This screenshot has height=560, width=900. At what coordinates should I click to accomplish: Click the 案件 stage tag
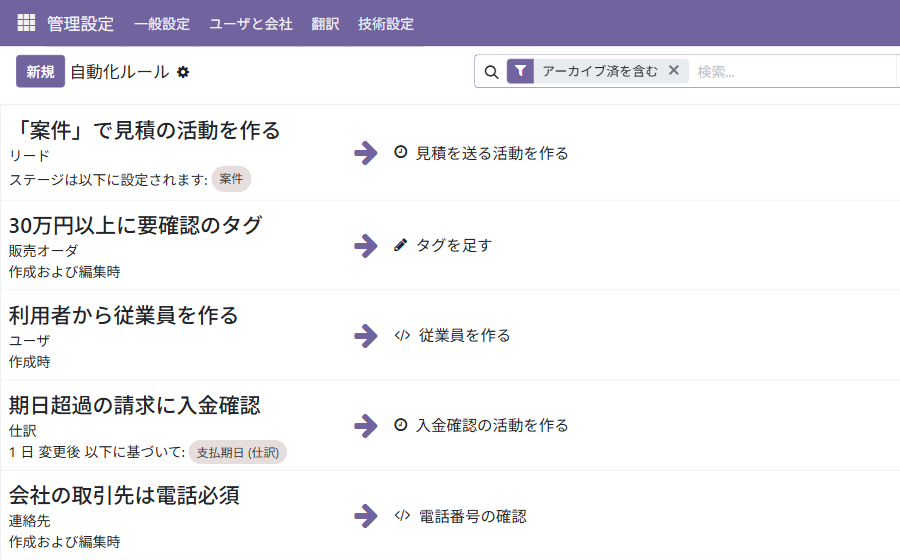click(x=231, y=179)
